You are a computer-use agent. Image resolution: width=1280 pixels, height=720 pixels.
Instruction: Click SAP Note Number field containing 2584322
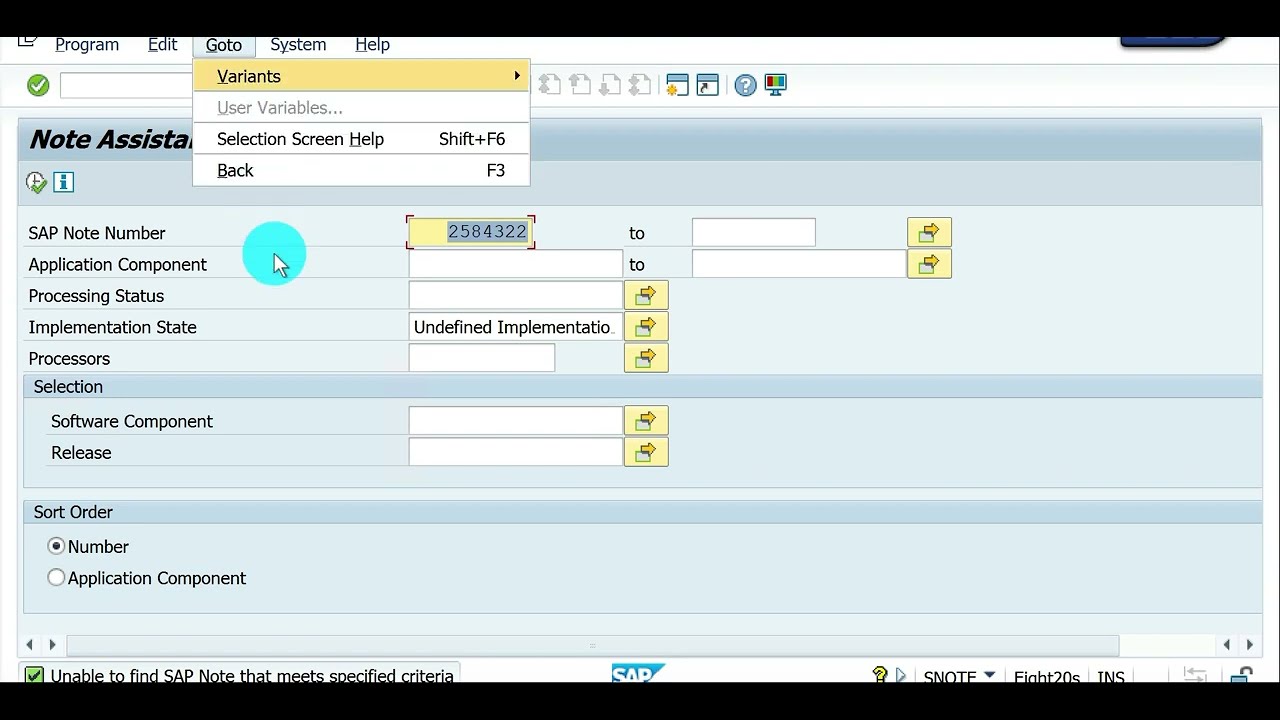click(470, 232)
